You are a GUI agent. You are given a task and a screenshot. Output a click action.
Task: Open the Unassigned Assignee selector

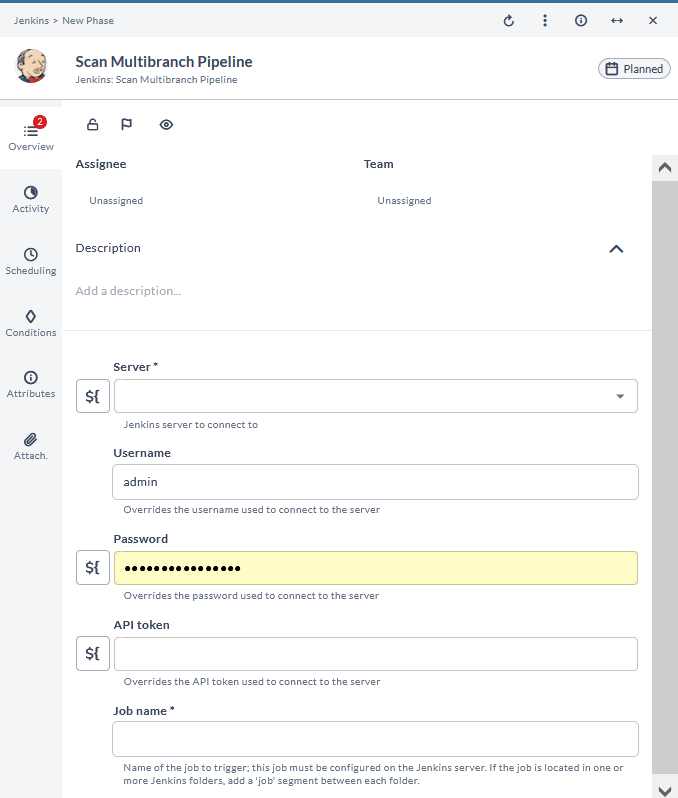pos(116,201)
